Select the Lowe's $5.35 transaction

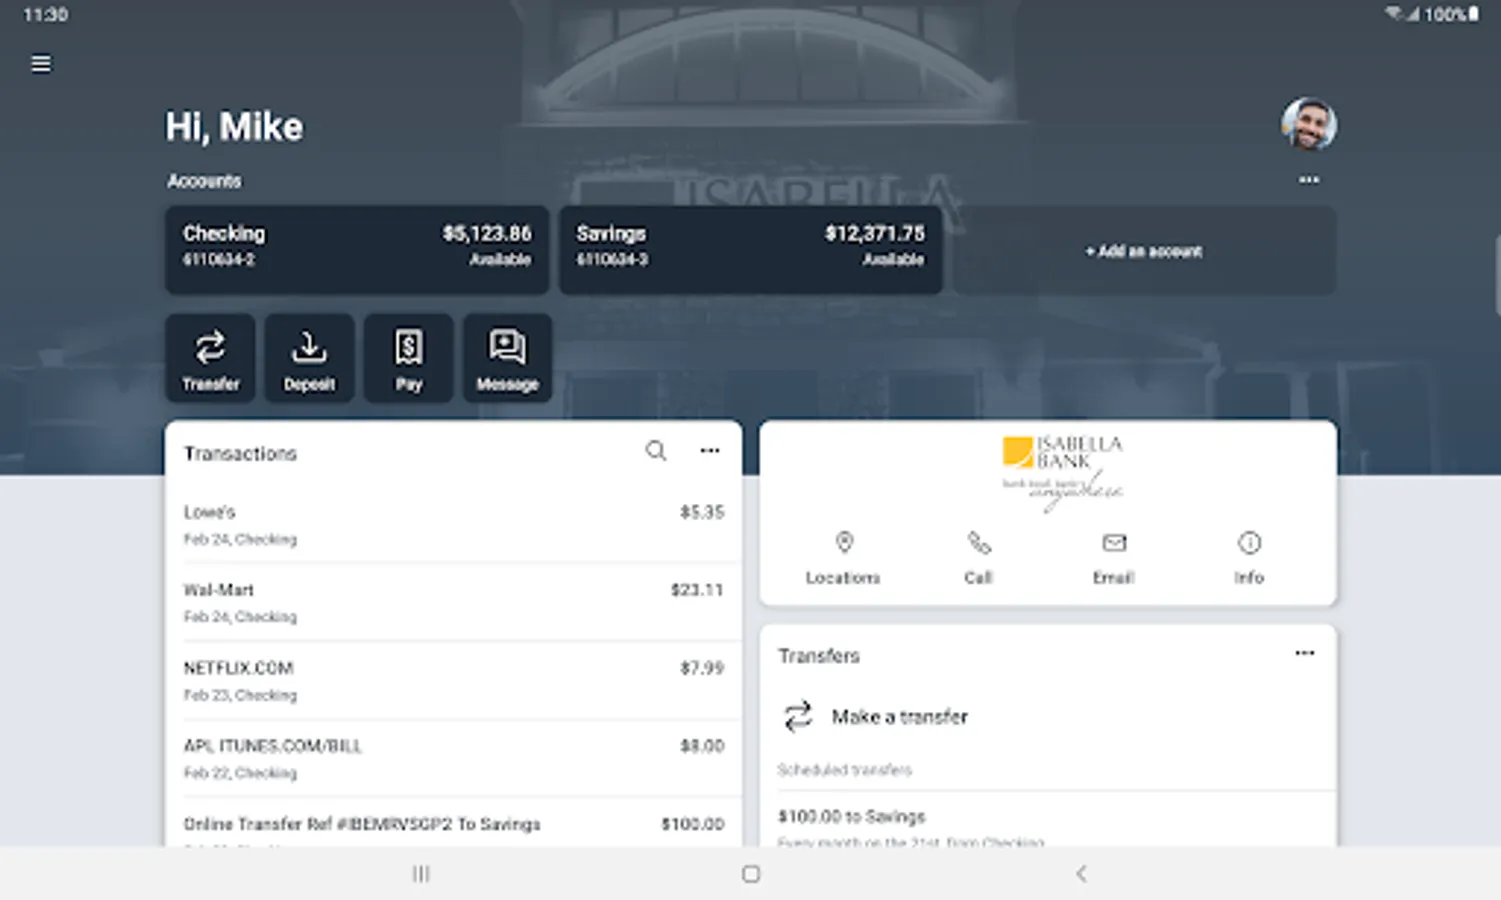pos(453,525)
